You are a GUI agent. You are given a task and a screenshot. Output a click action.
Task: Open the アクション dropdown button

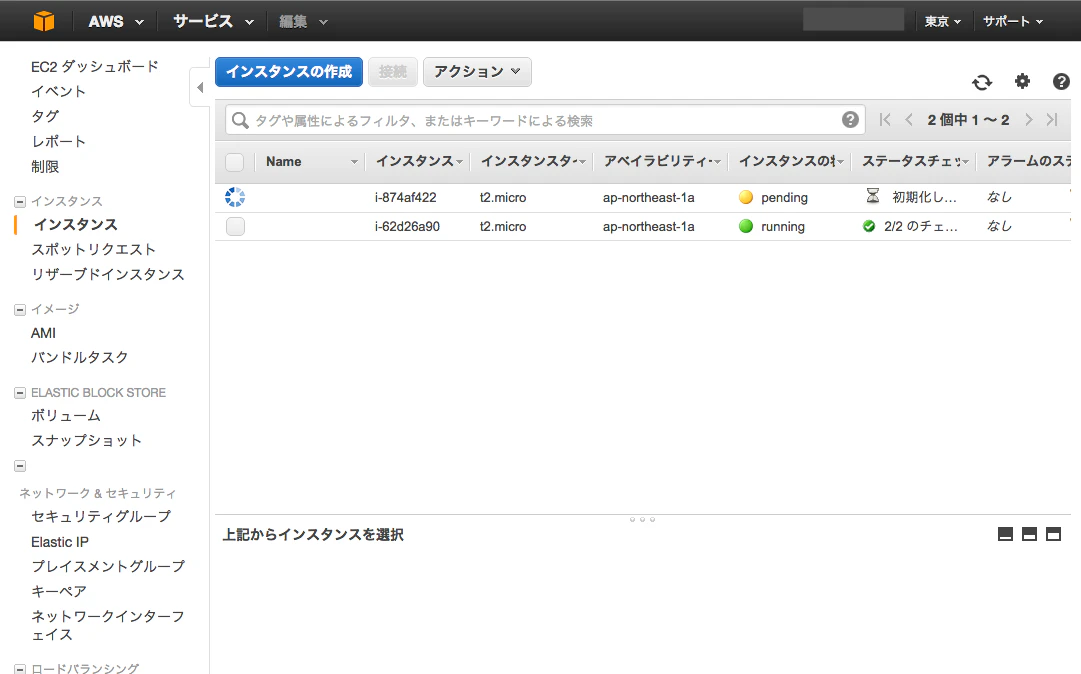(x=477, y=72)
